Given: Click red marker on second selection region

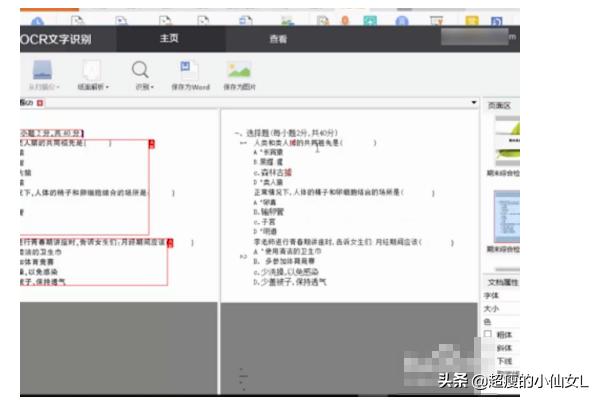Looking at the screenshot, I should click(x=170, y=243).
